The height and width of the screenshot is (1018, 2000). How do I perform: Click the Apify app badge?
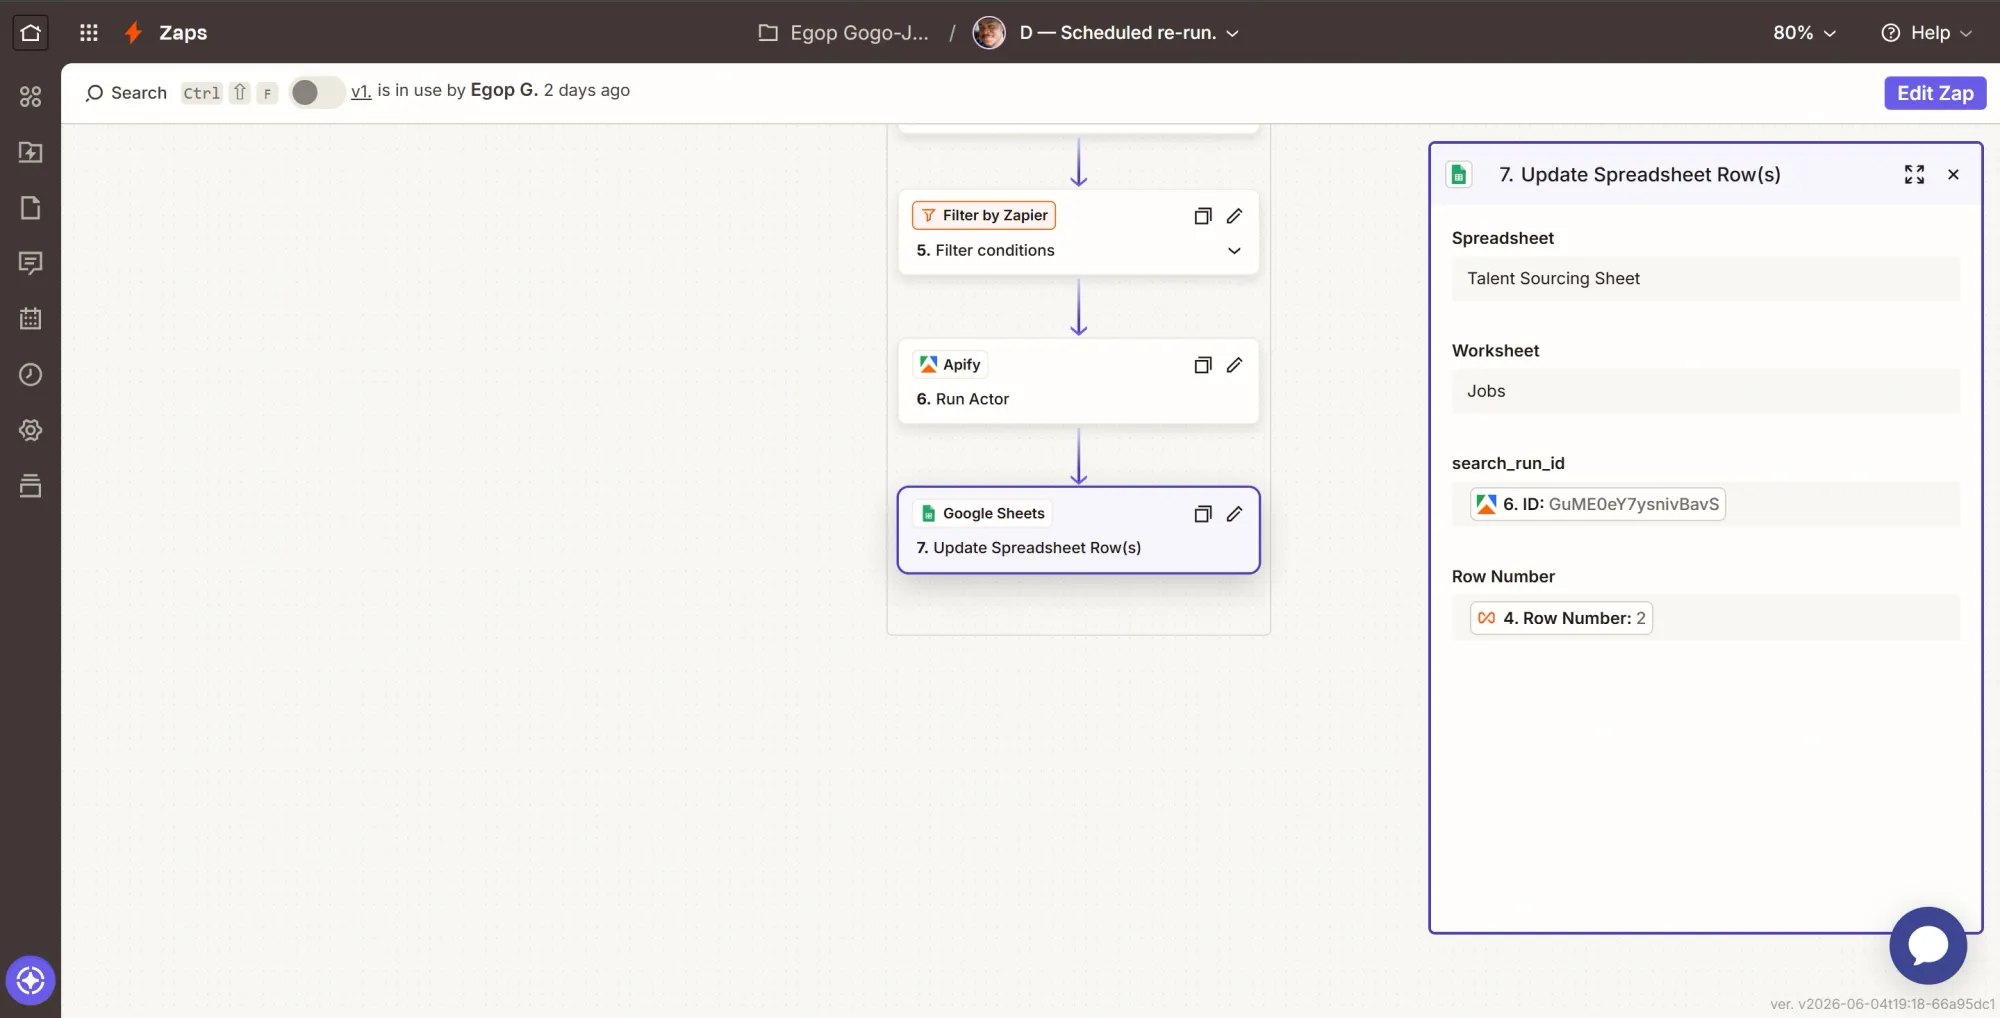tap(950, 364)
